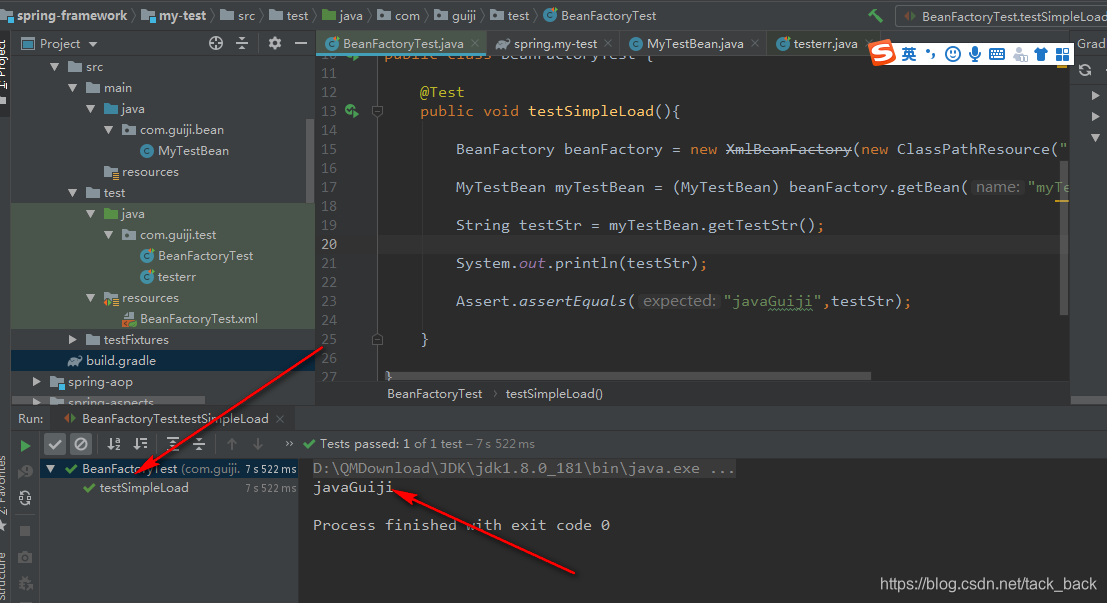1107x603 pixels.
Task: Expand the testFixtures folder
Action: (73, 340)
